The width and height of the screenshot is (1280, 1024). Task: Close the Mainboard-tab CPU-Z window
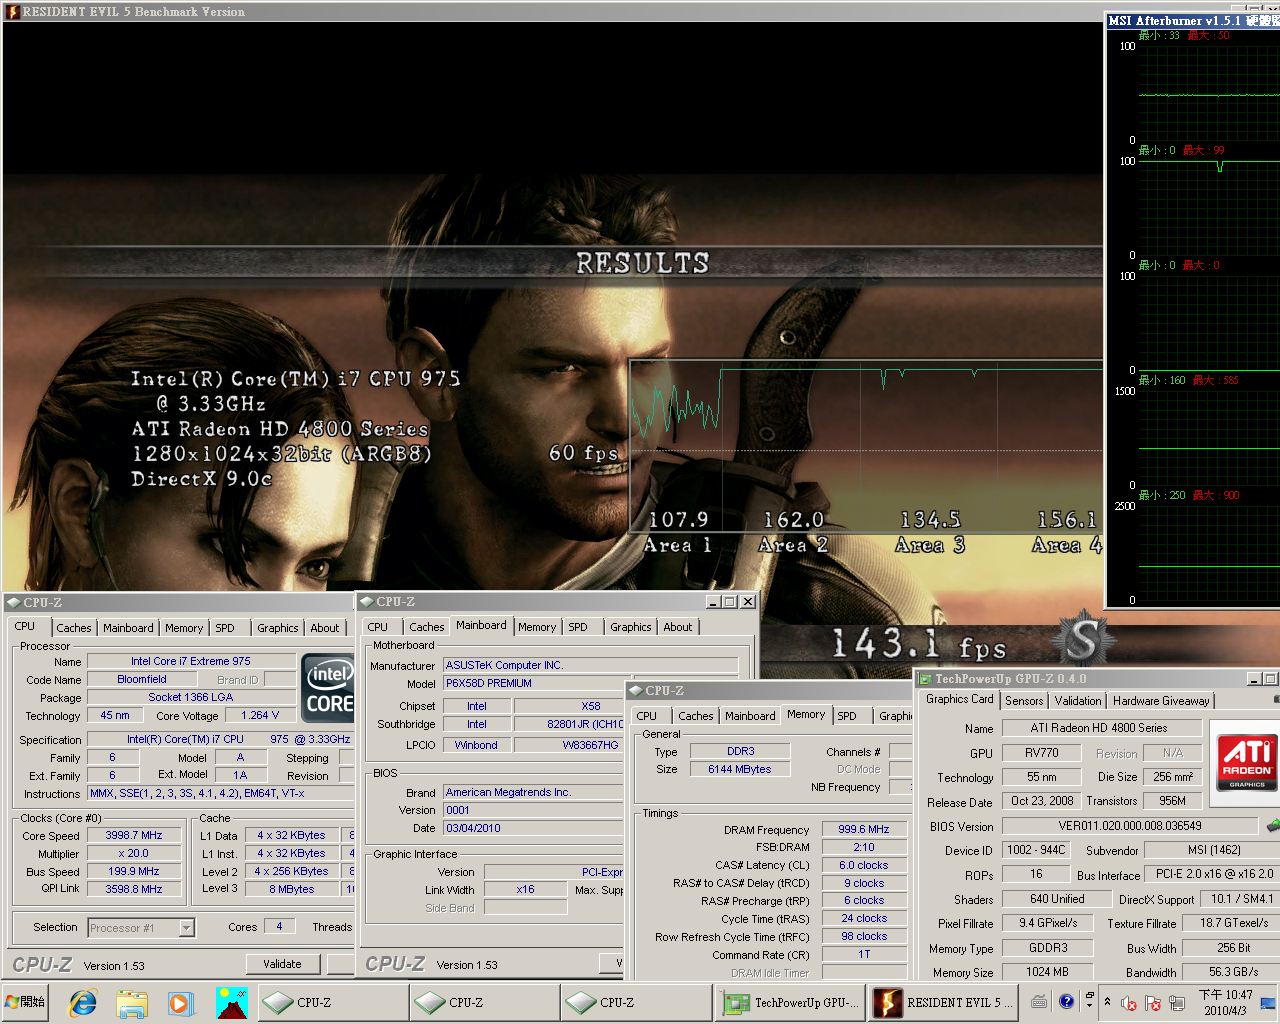pyautogui.click(x=748, y=602)
